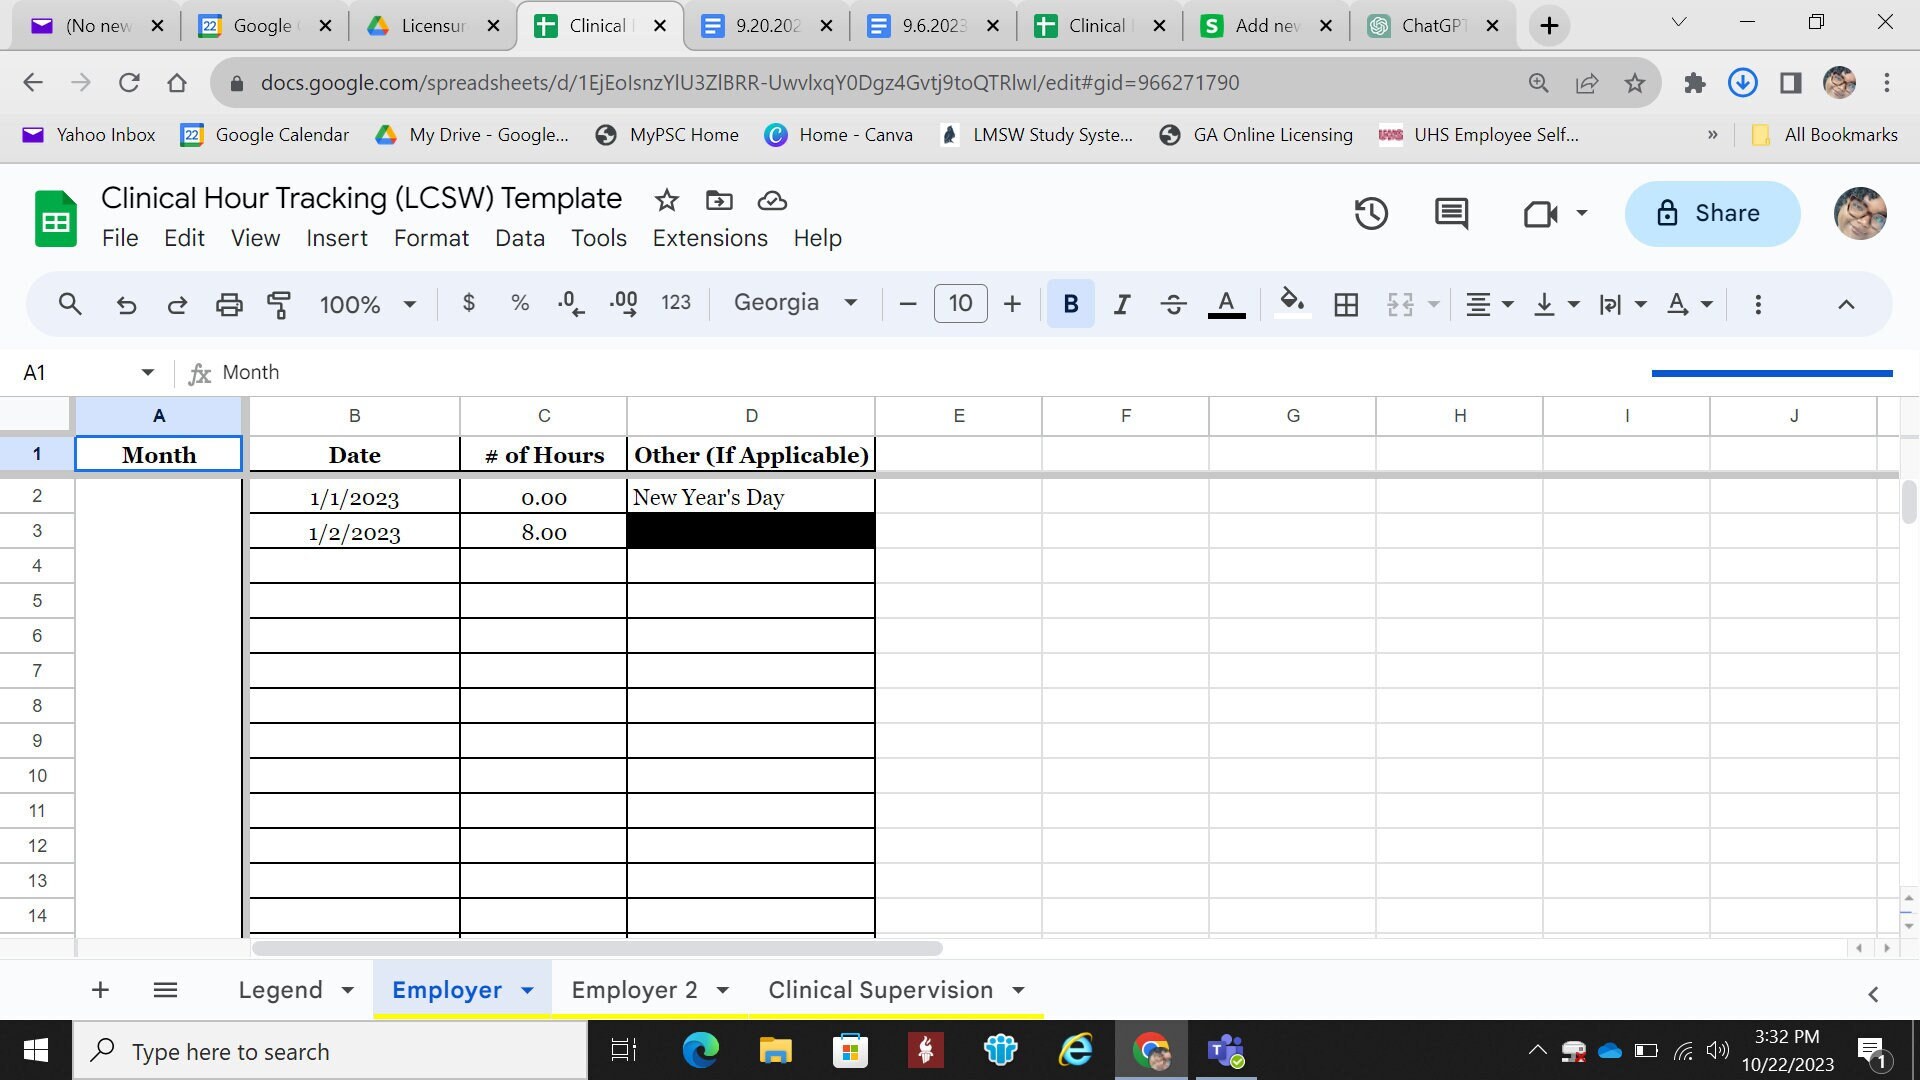This screenshot has width=1920, height=1080.
Task: Expand the Clinical Supervision sheet menu
Action: pos(1018,989)
